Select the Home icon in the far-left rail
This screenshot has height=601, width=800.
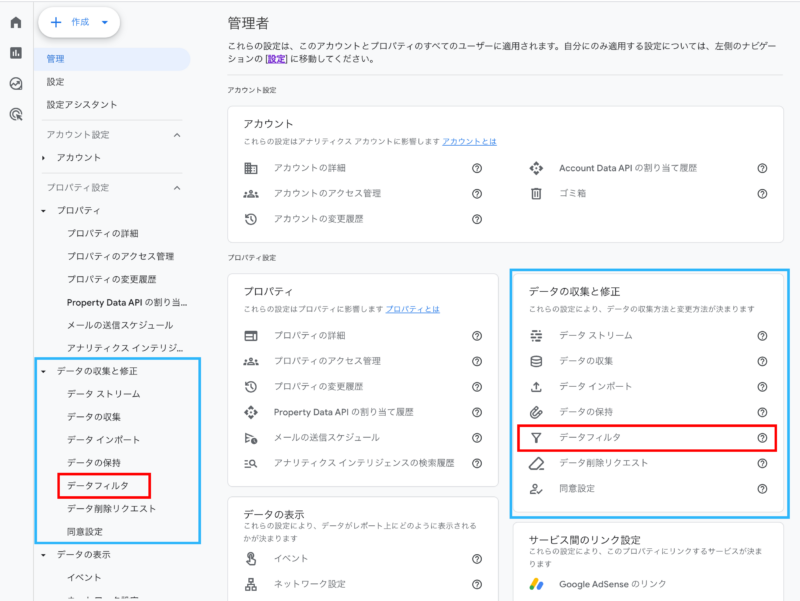tap(16, 22)
